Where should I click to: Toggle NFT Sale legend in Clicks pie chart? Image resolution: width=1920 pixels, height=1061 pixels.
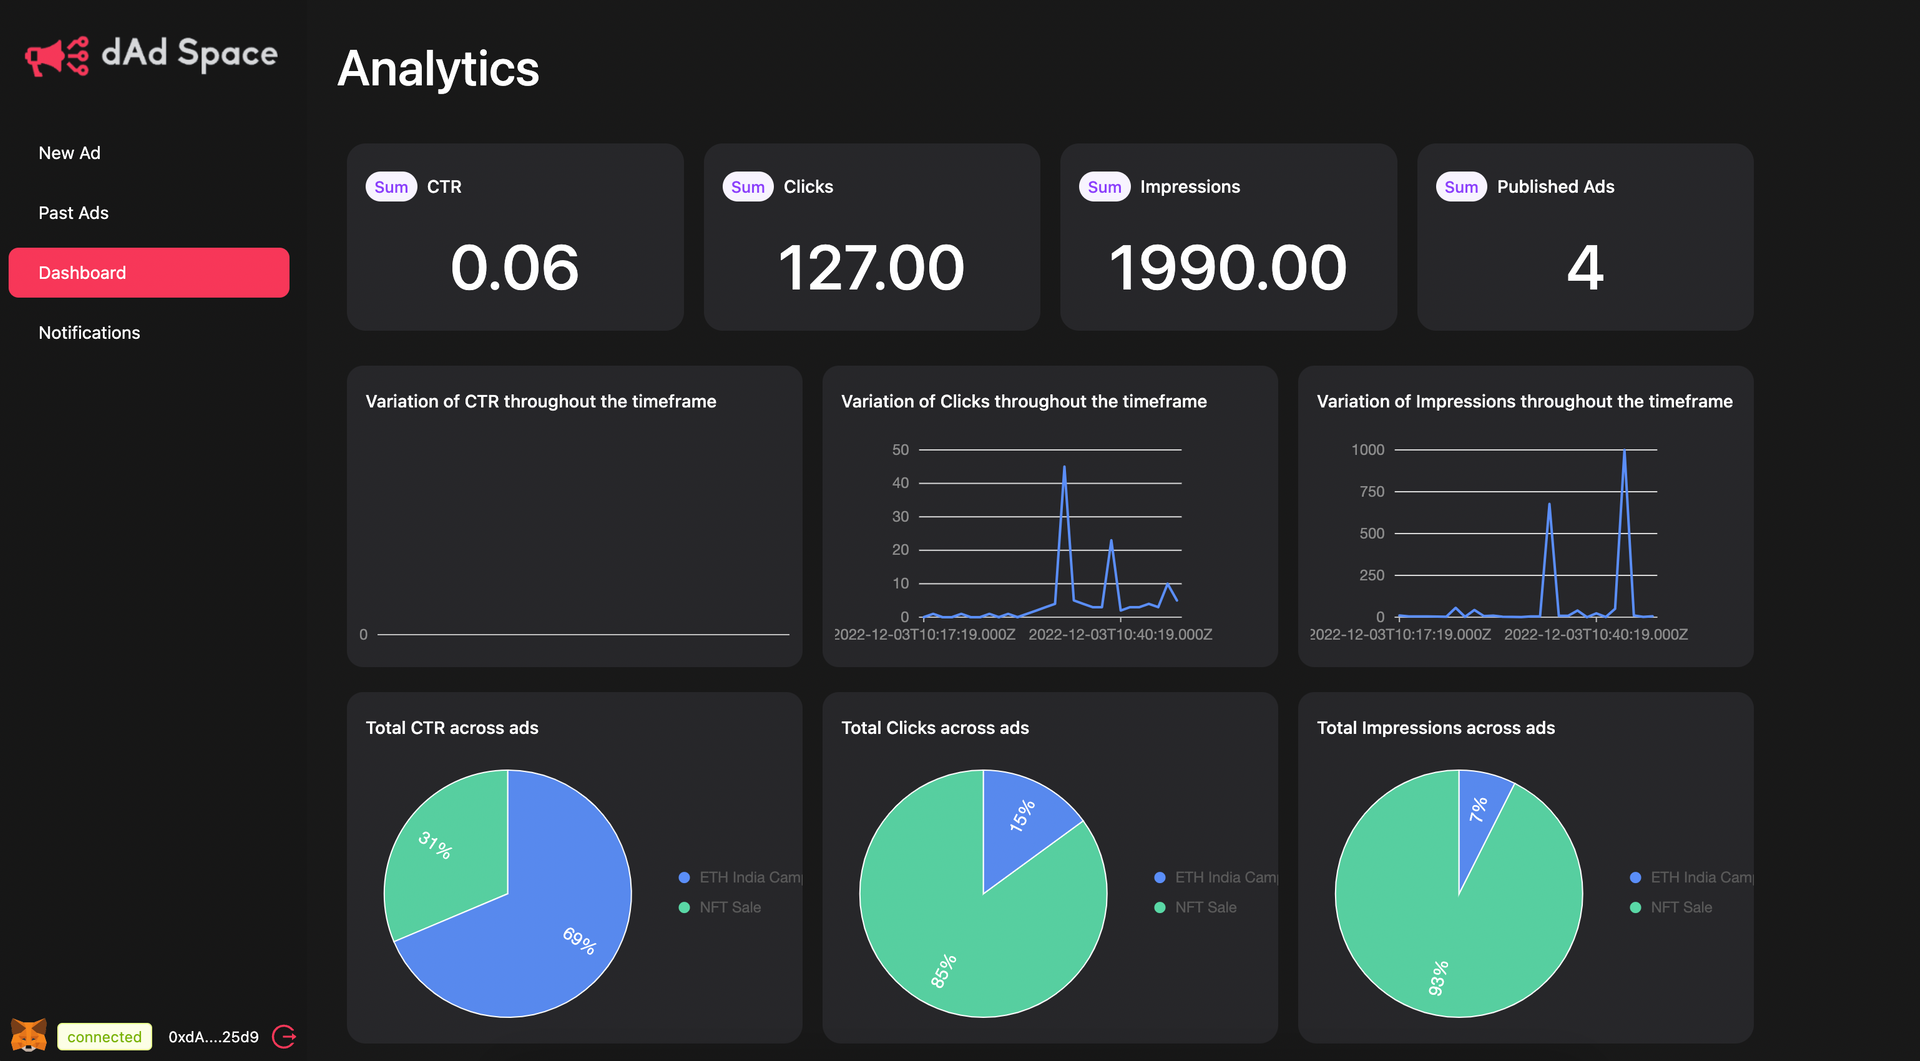[1196, 907]
